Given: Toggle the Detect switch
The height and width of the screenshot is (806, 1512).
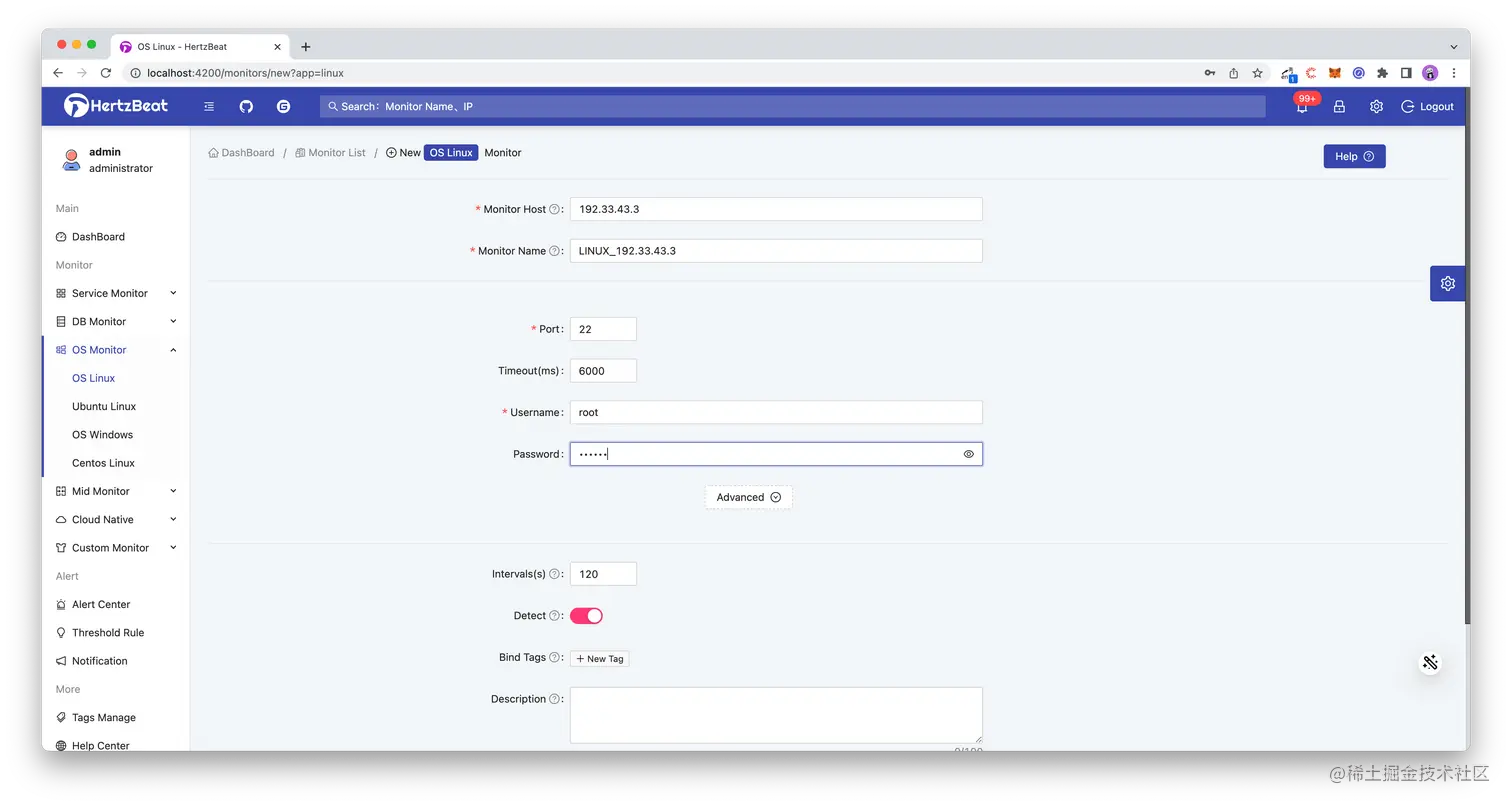Looking at the screenshot, I should pos(586,616).
